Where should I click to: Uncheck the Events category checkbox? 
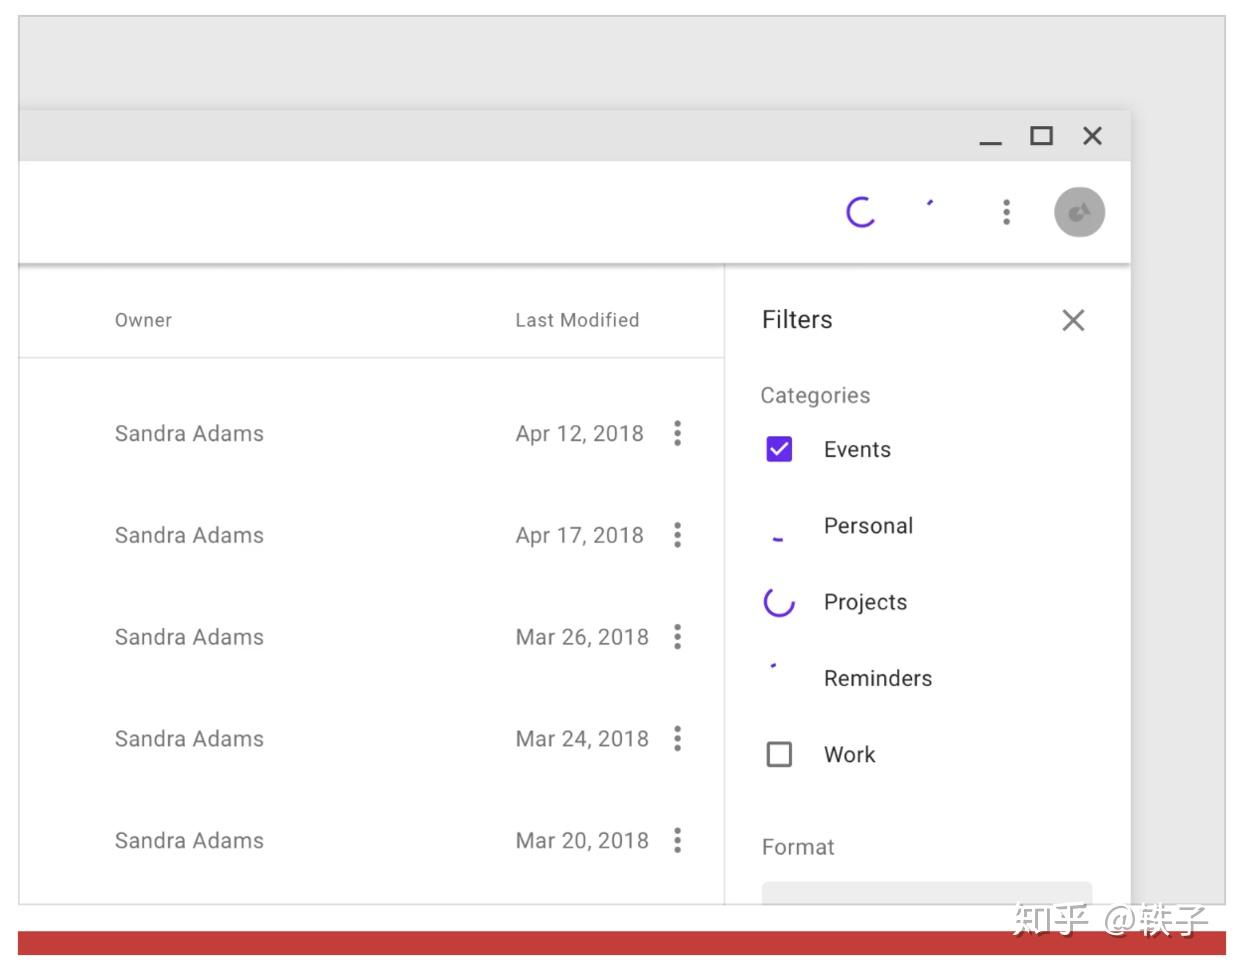pos(779,449)
